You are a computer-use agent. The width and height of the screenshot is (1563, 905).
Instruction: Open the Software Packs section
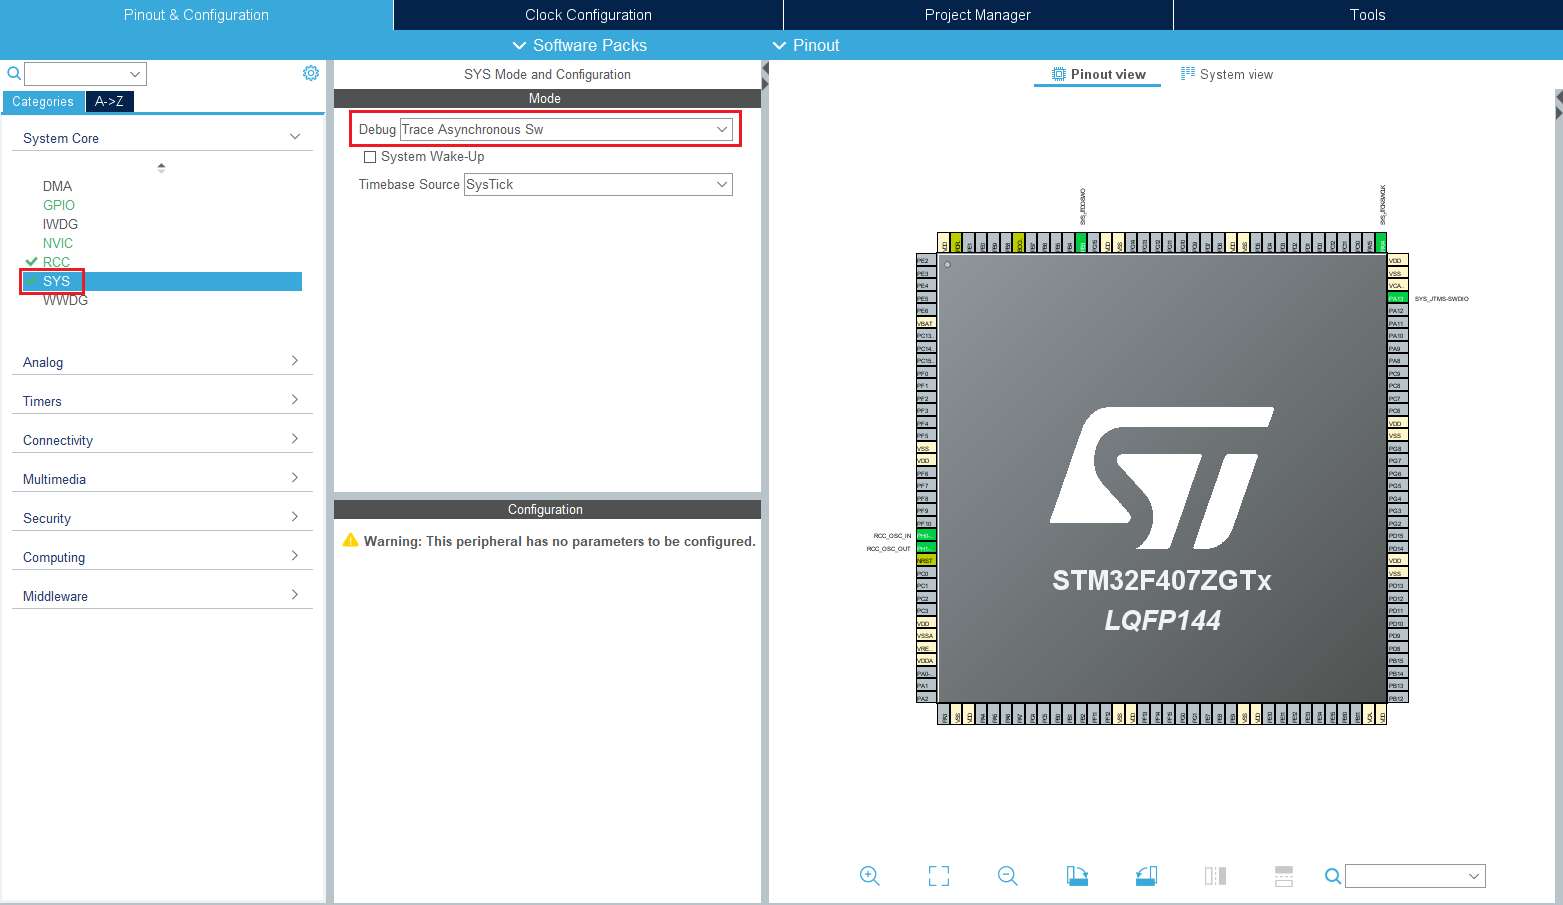578,45
